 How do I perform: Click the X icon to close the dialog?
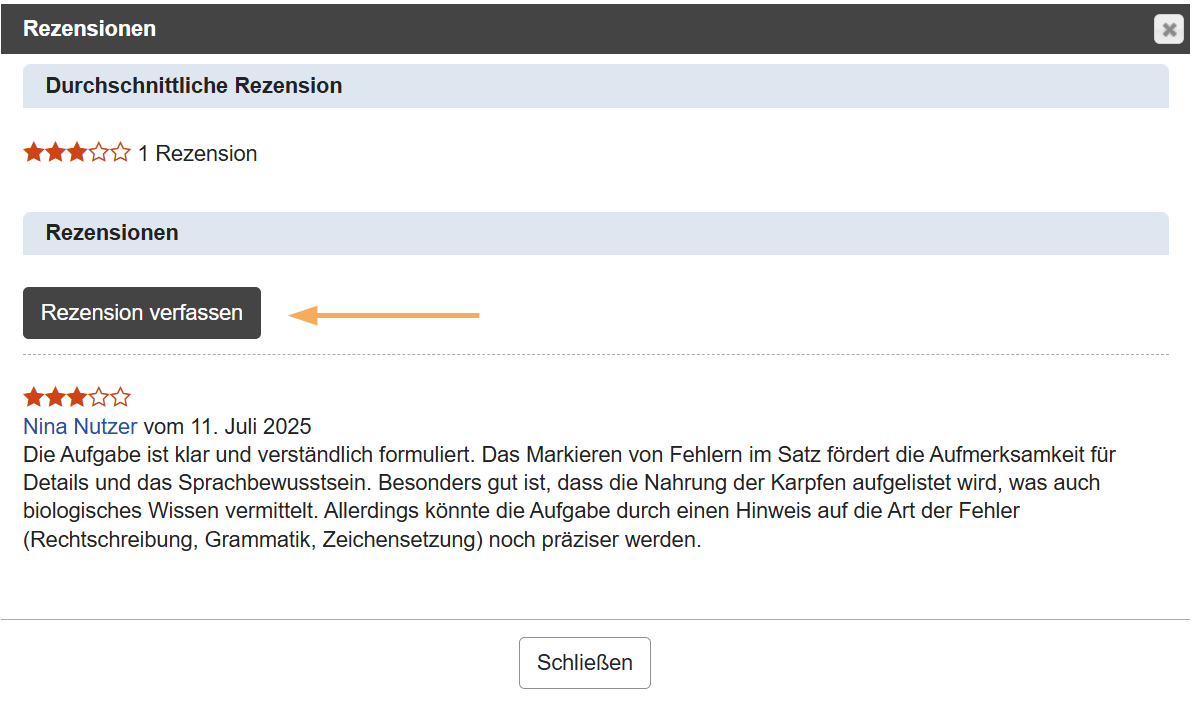[1168, 29]
